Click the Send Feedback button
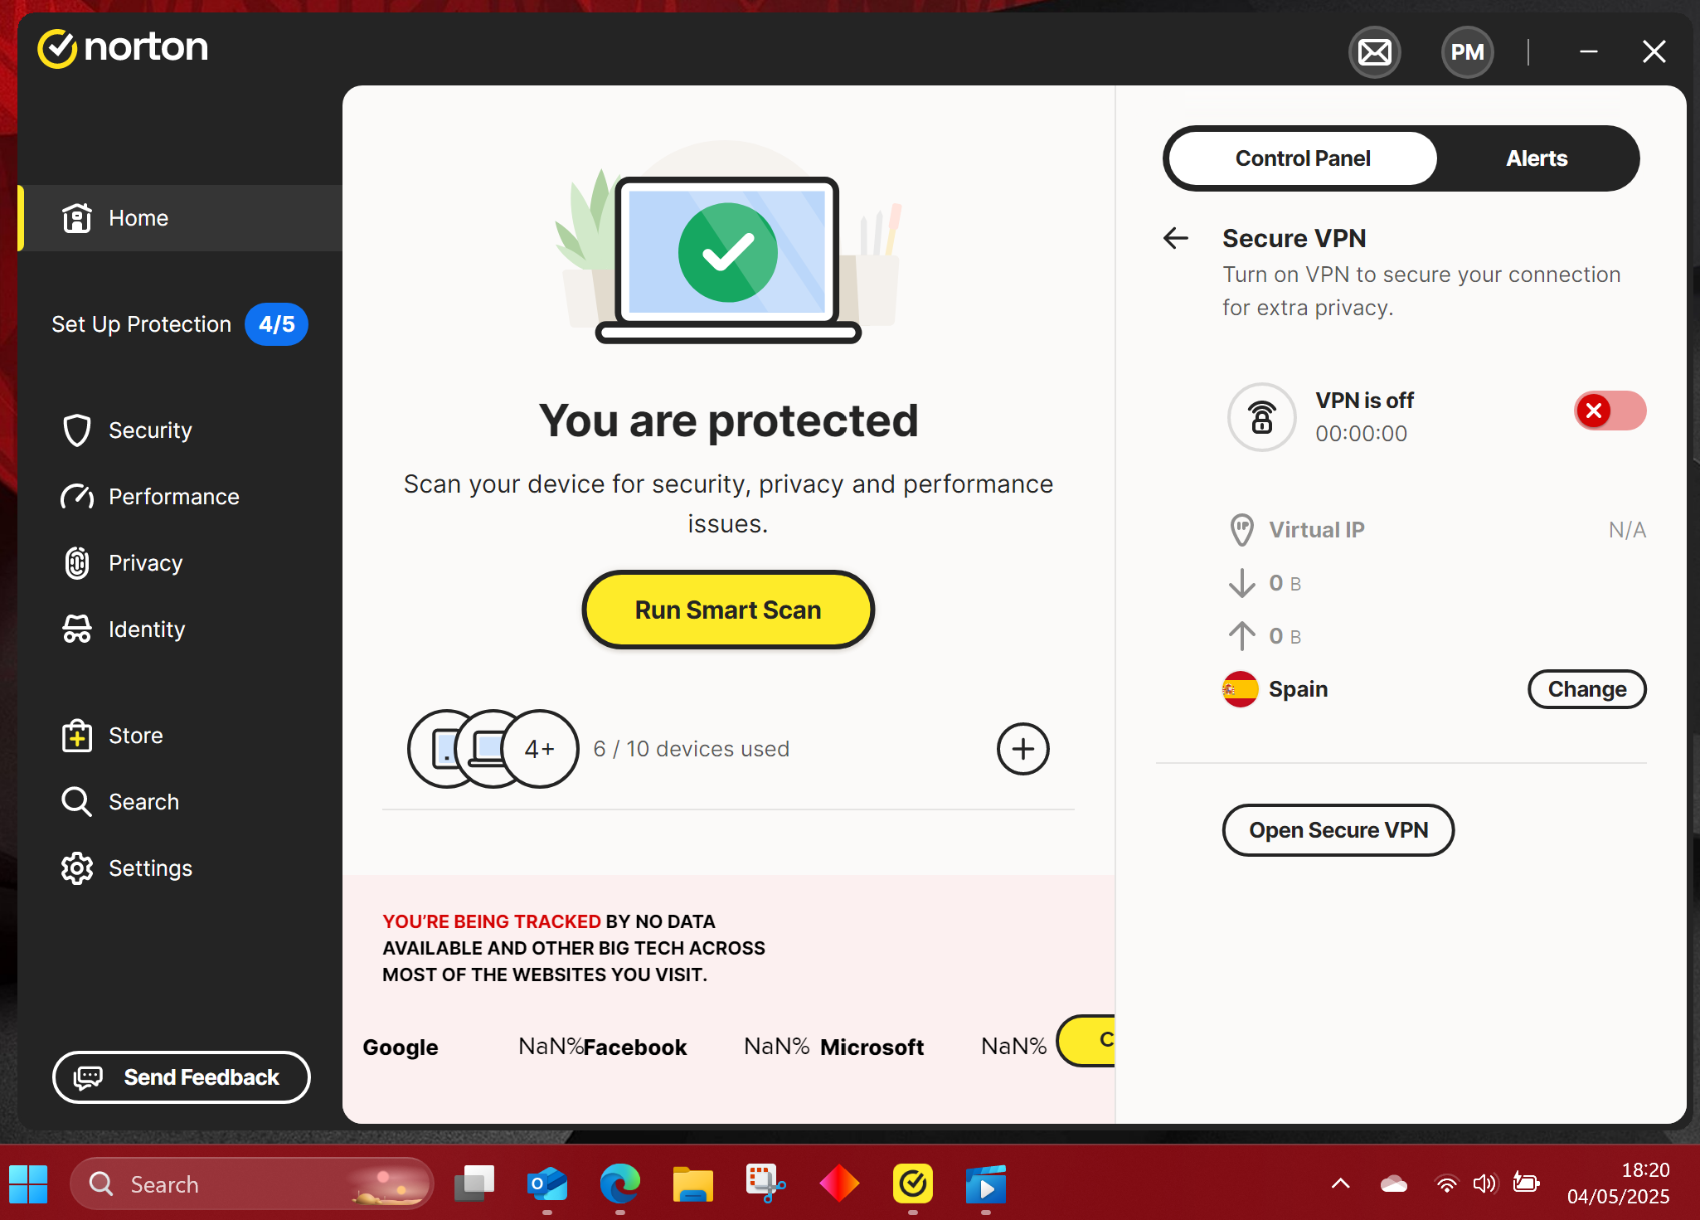The height and width of the screenshot is (1220, 1700). 181,1077
